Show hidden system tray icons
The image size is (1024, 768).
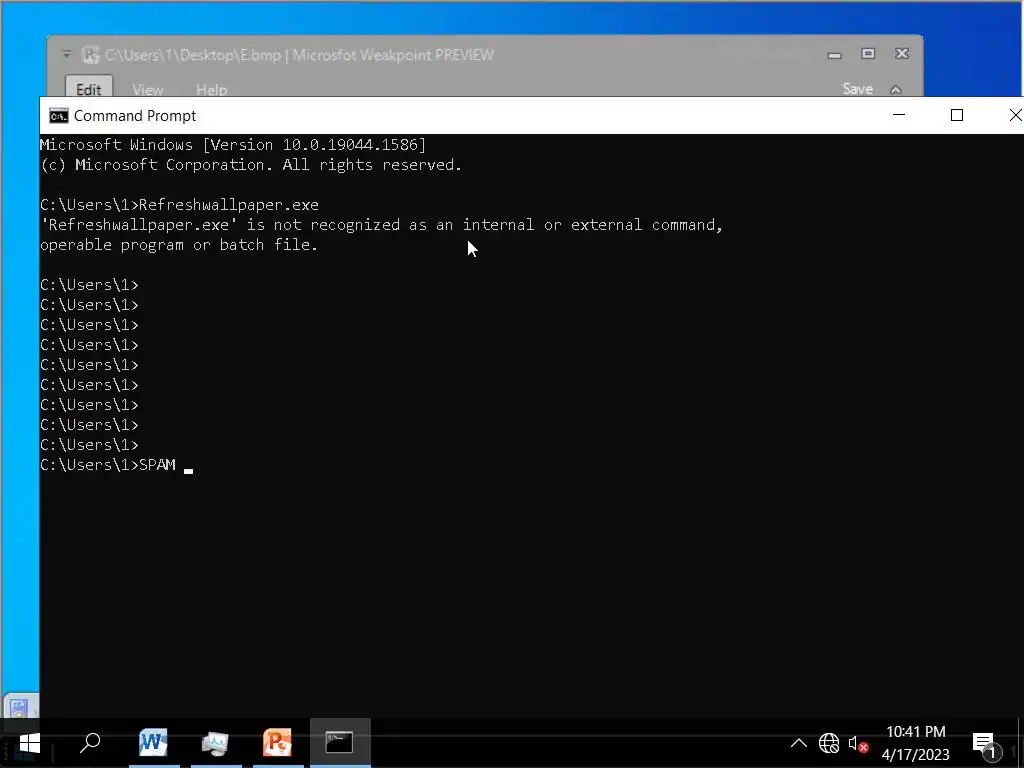pos(798,743)
